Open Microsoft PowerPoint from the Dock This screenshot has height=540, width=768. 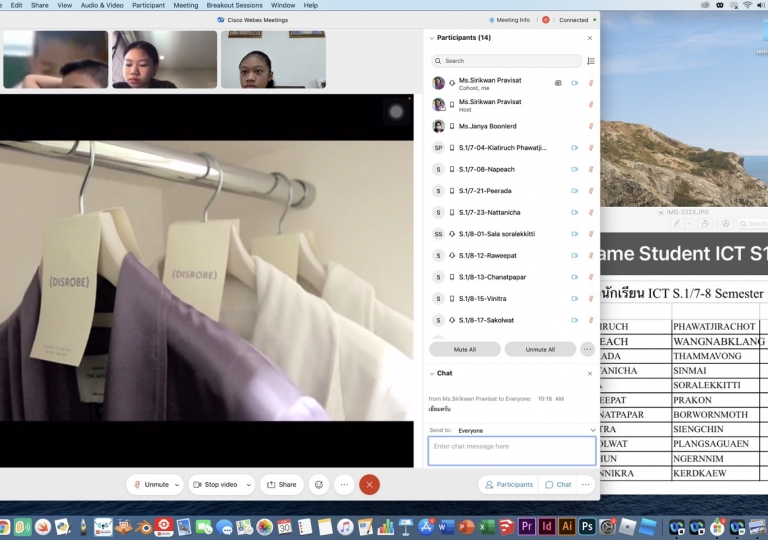[x=466, y=527]
